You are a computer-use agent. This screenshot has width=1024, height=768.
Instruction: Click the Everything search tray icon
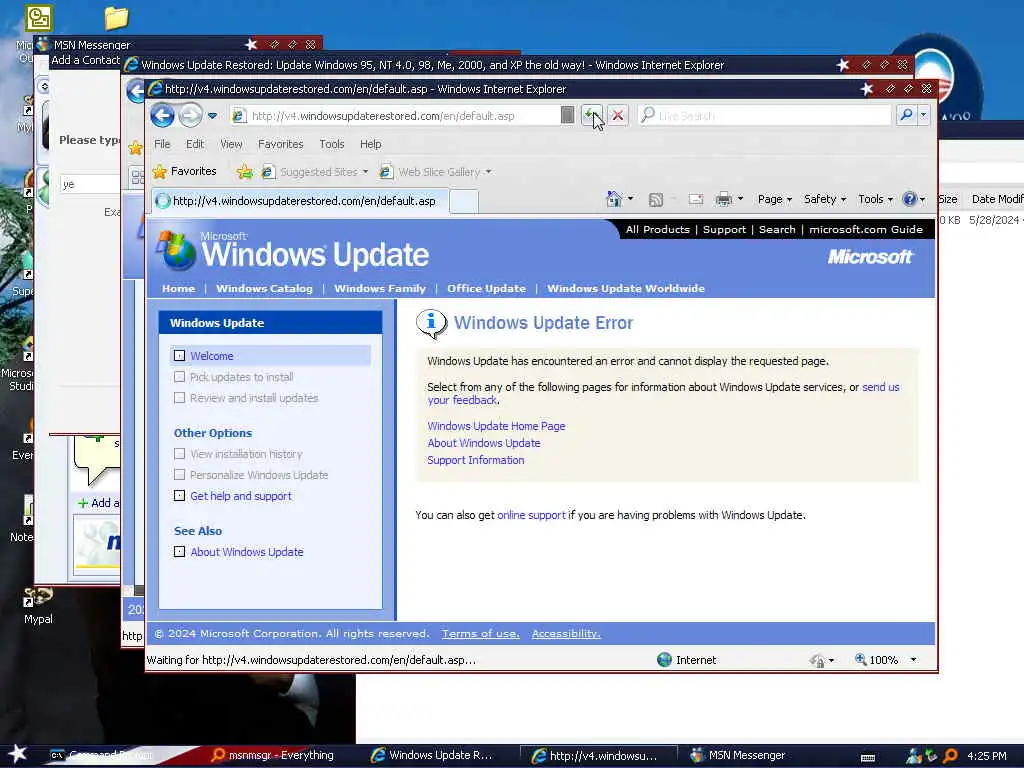950,756
